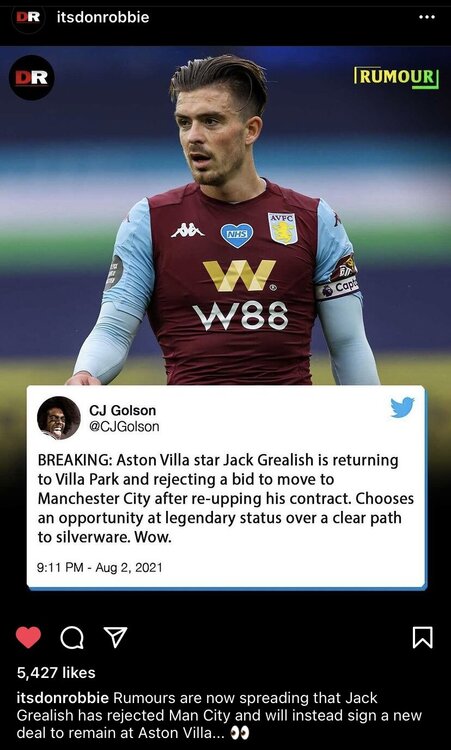Open three-dot post options menu
451x750 pixels.
[x=427, y=17]
